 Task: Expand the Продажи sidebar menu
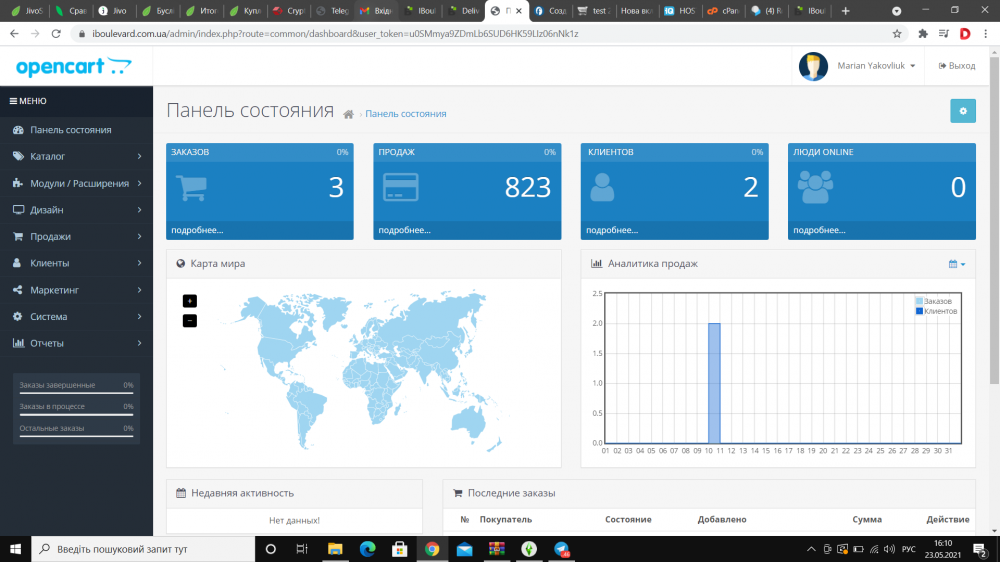77,236
